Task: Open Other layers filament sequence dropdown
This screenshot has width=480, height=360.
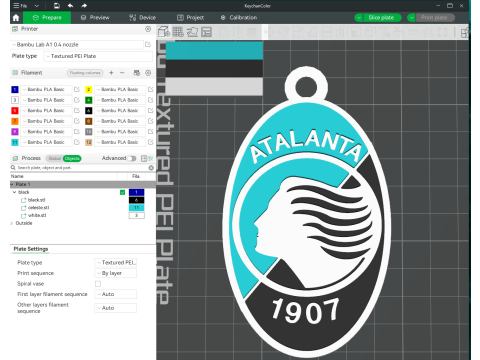Action: point(116,308)
